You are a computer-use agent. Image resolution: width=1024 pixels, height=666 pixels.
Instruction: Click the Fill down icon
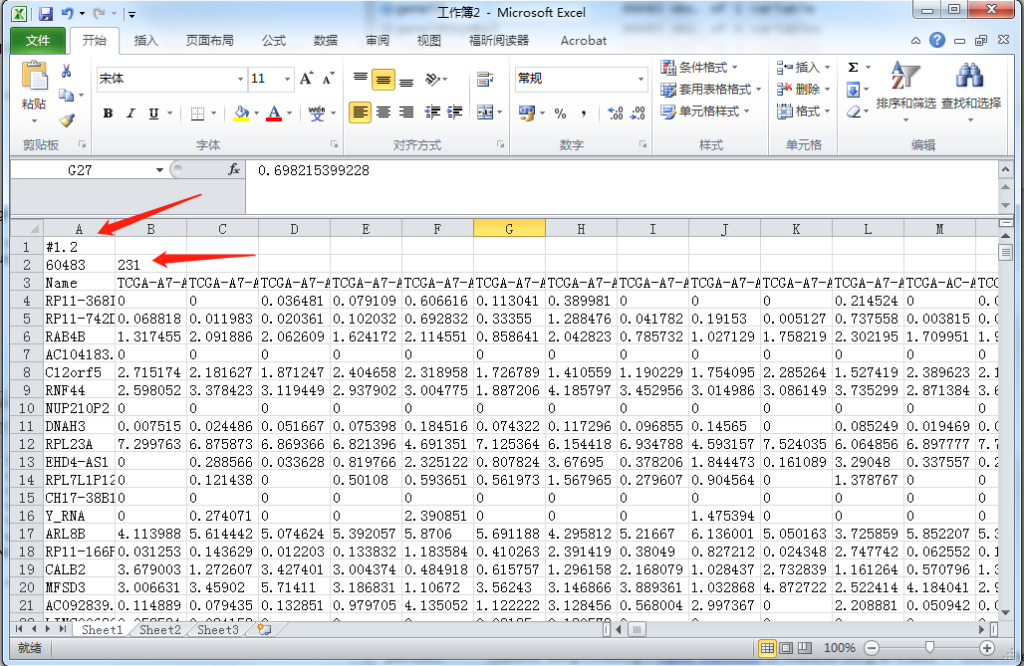(x=853, y=89)
